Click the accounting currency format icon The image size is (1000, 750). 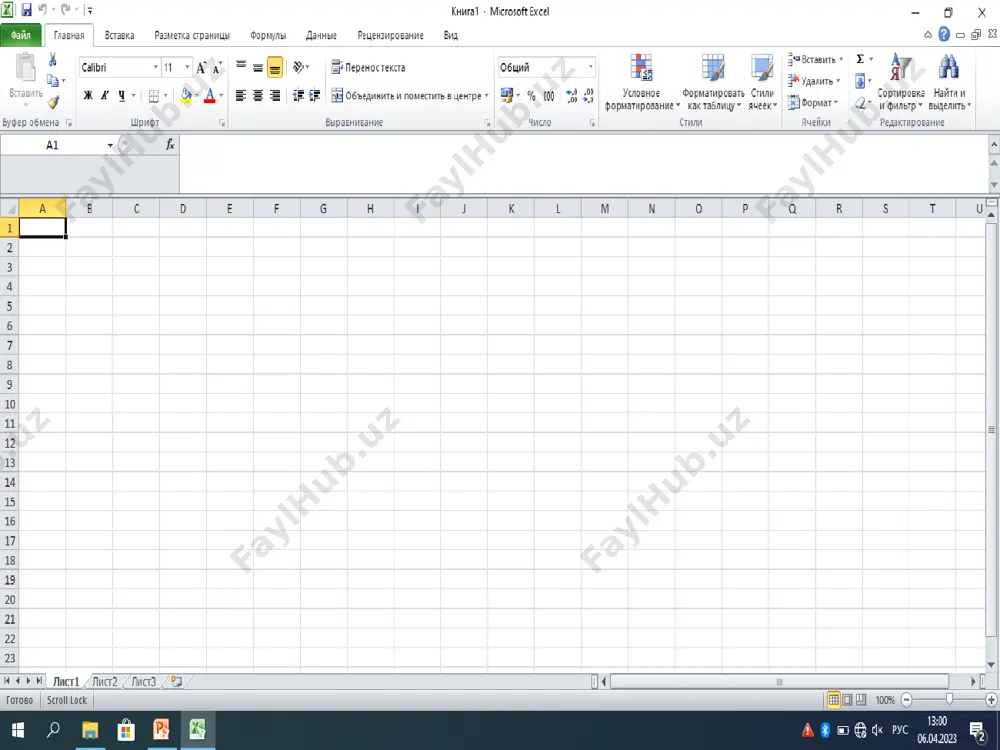[x=506, y=96]
